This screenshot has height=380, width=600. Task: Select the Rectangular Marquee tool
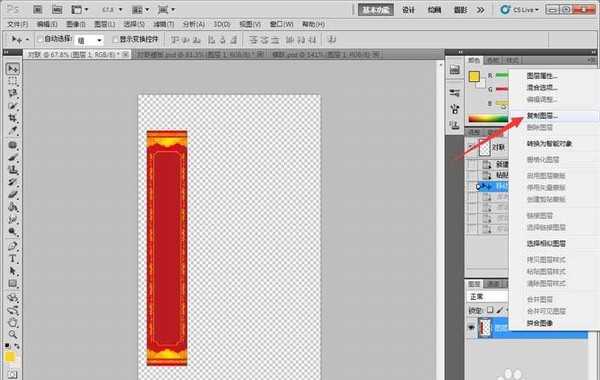(13, 81)
